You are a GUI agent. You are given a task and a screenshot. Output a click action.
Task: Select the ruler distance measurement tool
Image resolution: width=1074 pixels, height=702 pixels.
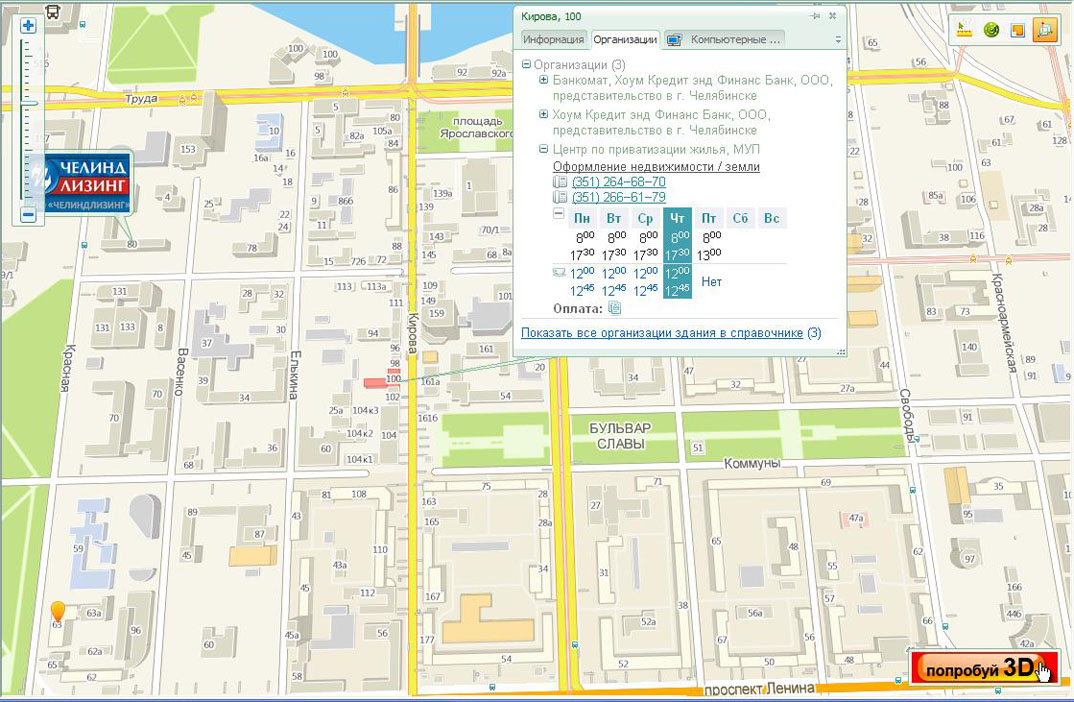964,30
